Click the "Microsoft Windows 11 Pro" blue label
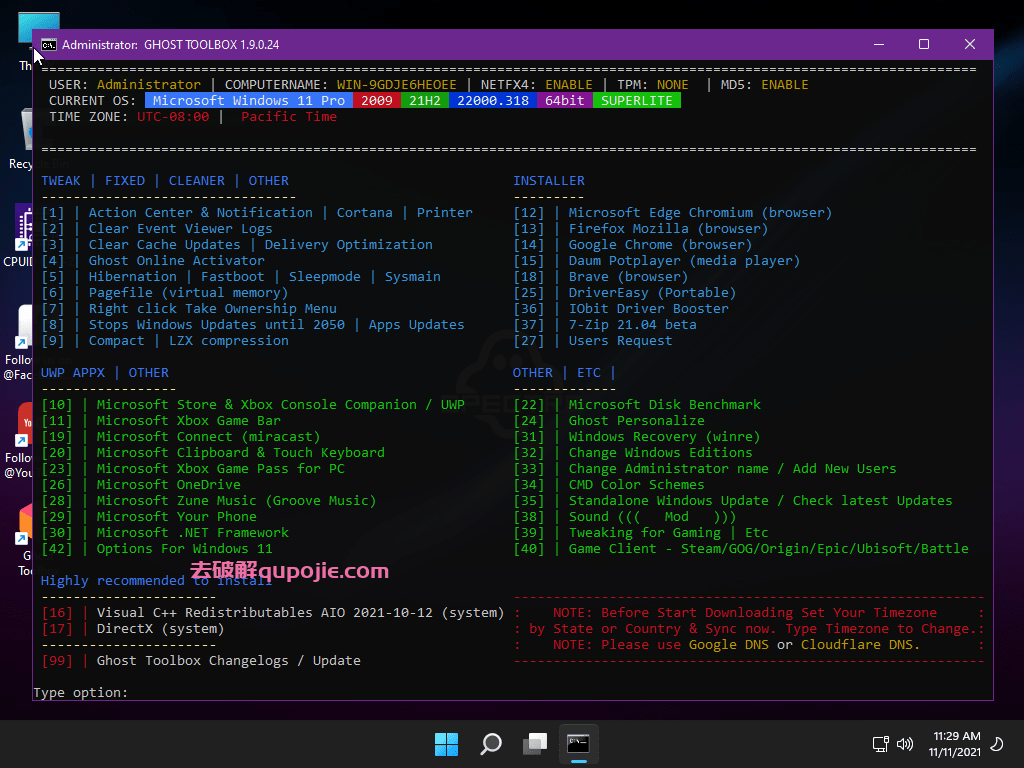1024x768 pixels. tap(249, 101)
